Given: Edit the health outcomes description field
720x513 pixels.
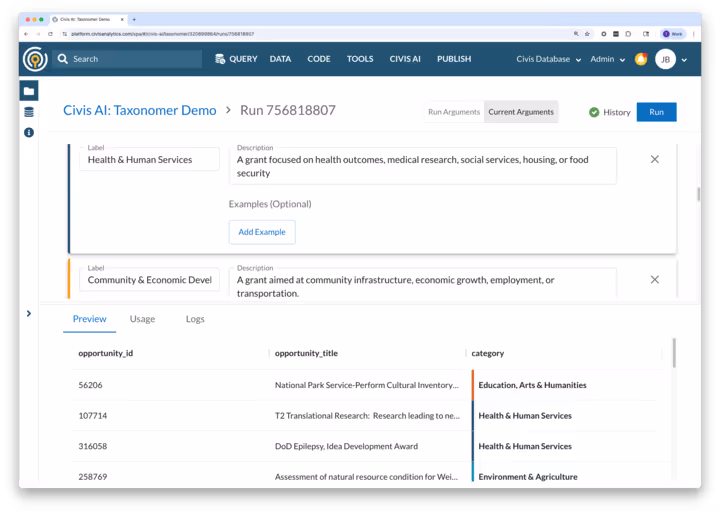Looking at the screenshot, I should (x=422, y=166).
